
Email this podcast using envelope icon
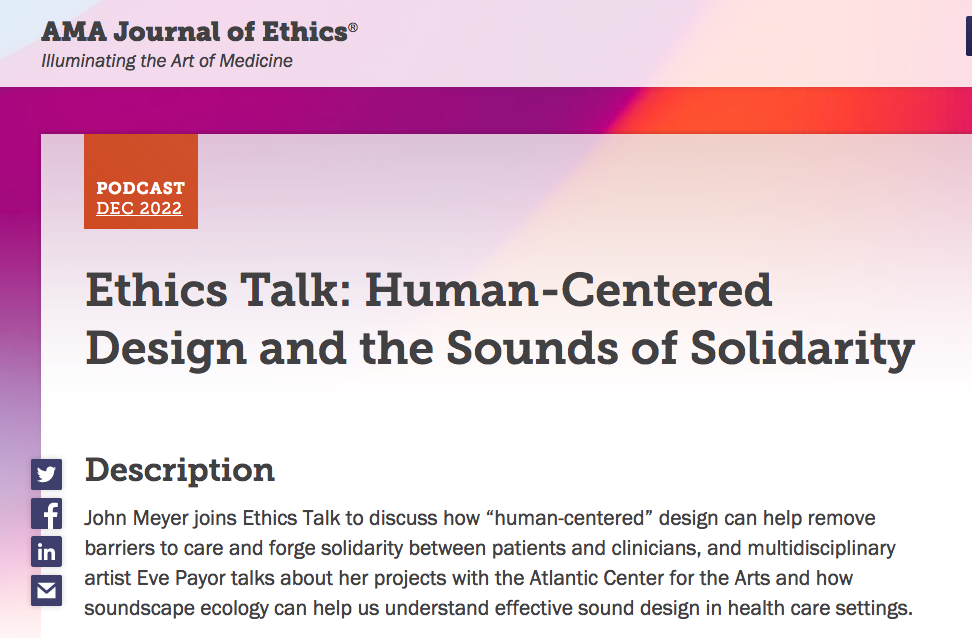click(x=46, y=590)
